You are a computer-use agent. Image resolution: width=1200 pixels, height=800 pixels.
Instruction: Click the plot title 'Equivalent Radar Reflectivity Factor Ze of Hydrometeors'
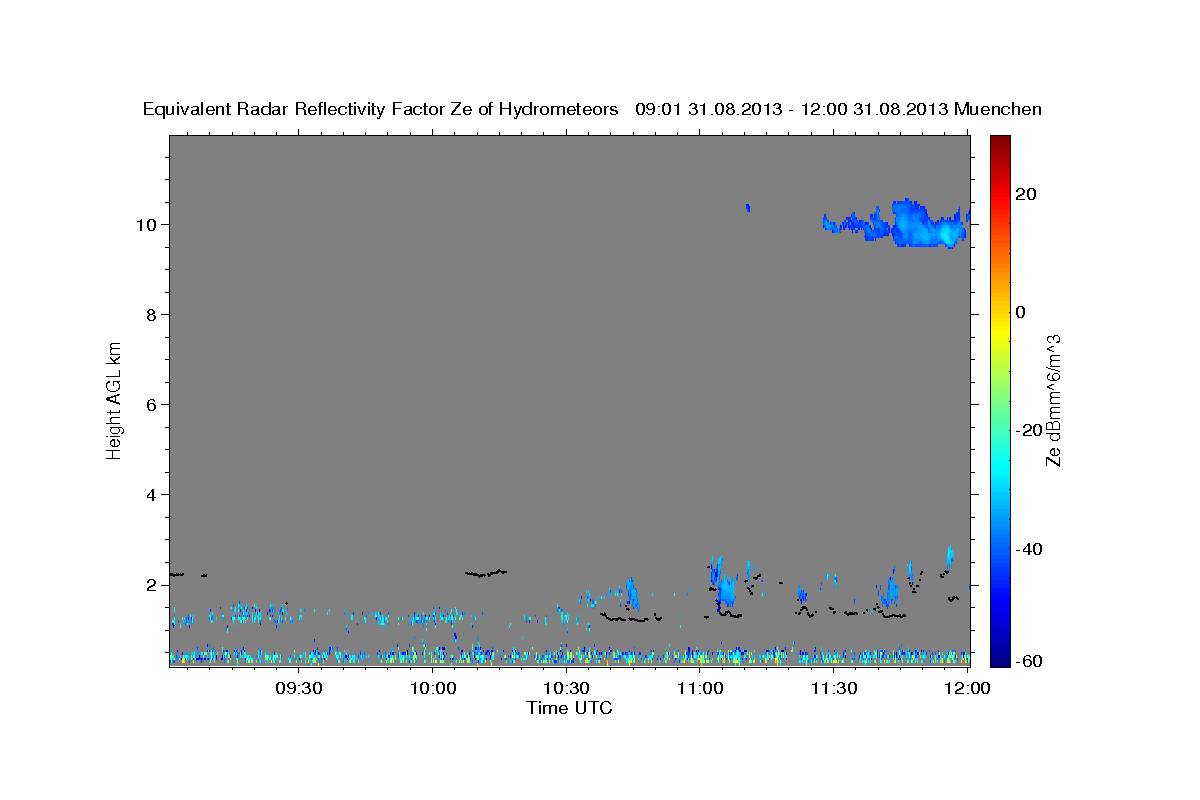381,109
